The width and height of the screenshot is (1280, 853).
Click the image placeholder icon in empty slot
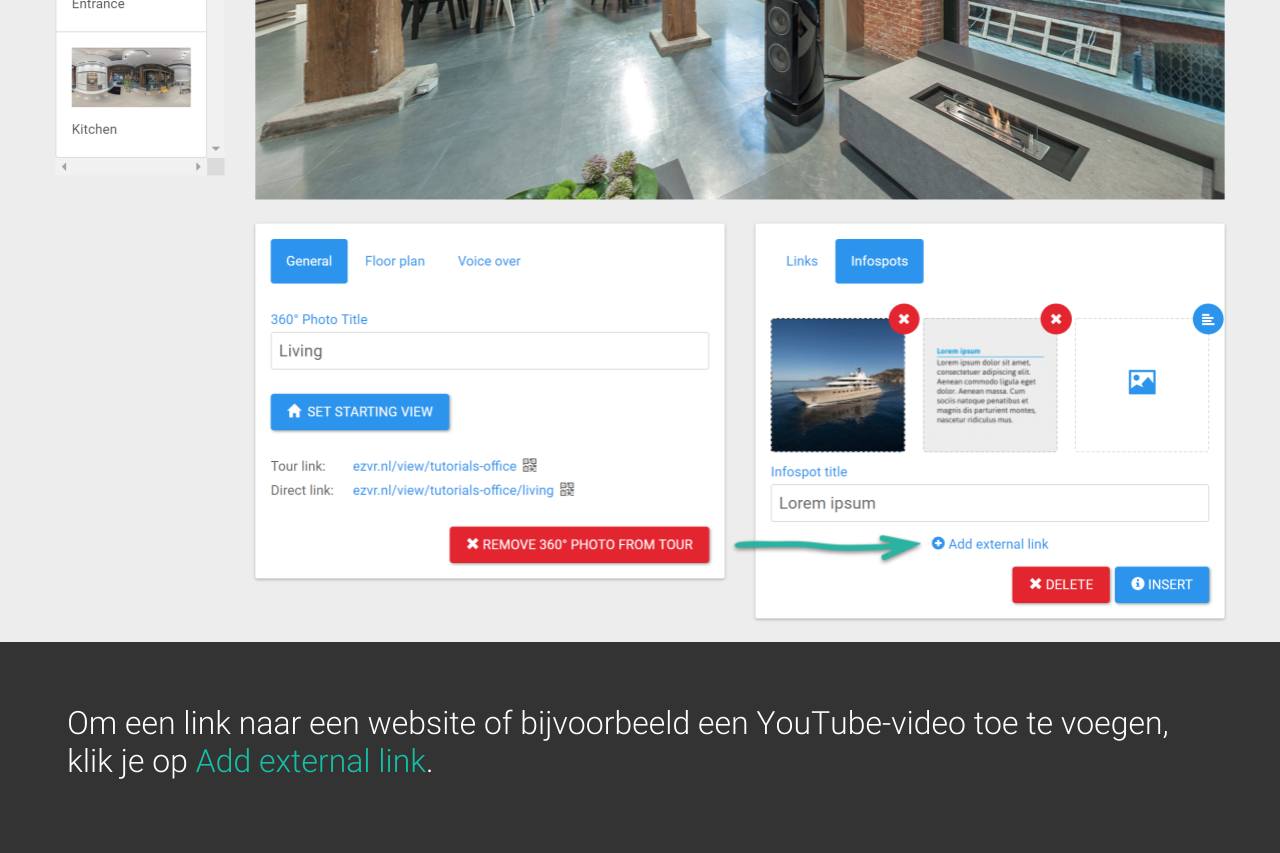coord(1141,382)
